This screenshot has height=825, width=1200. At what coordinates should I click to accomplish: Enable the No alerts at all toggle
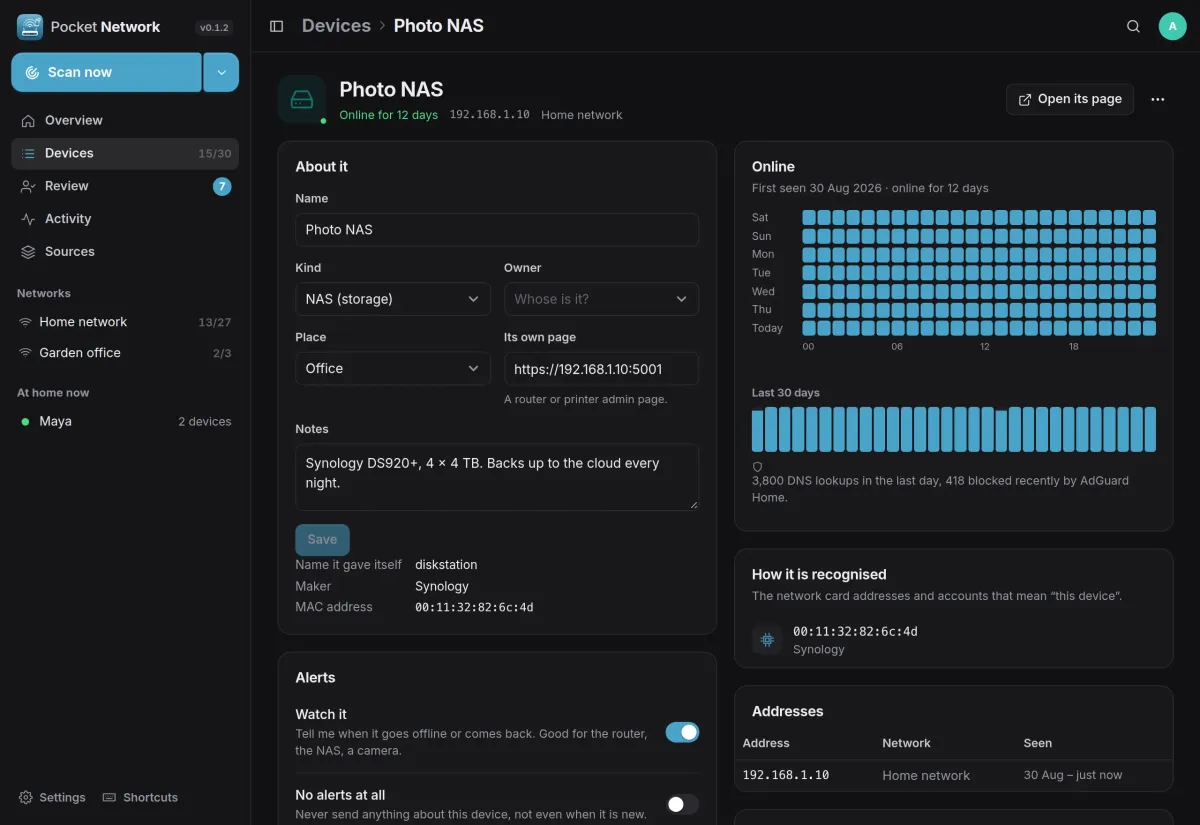[x=682, y=804]
